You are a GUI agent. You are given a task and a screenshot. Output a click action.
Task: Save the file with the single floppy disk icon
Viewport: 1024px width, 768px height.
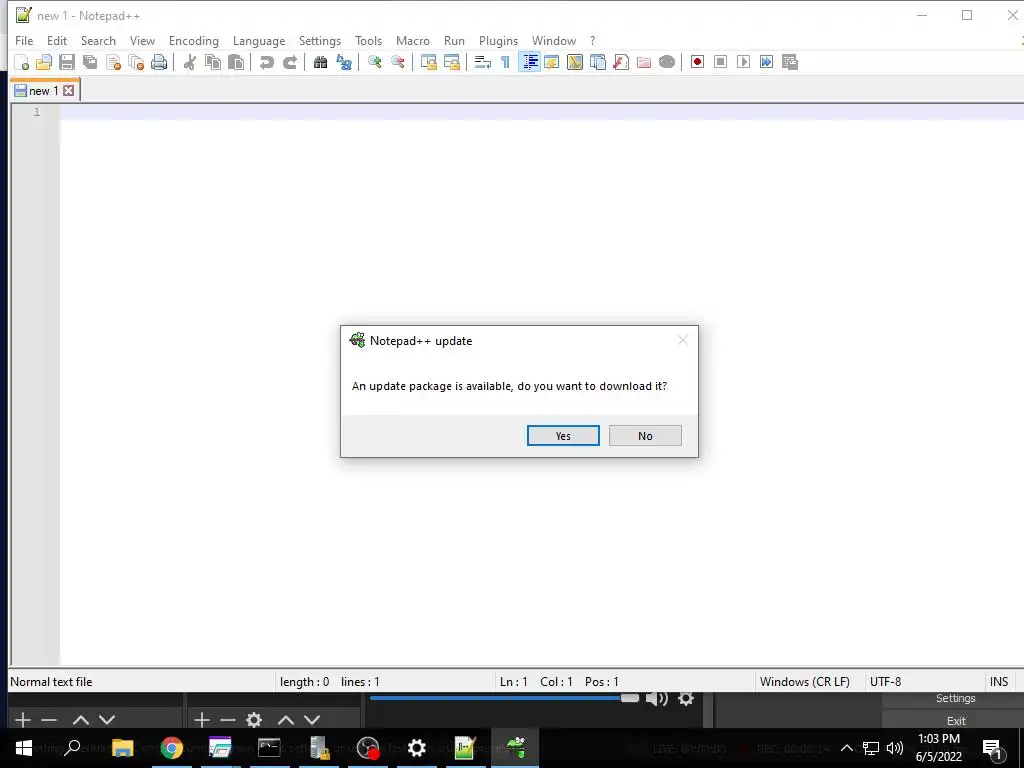pos(67,62)
